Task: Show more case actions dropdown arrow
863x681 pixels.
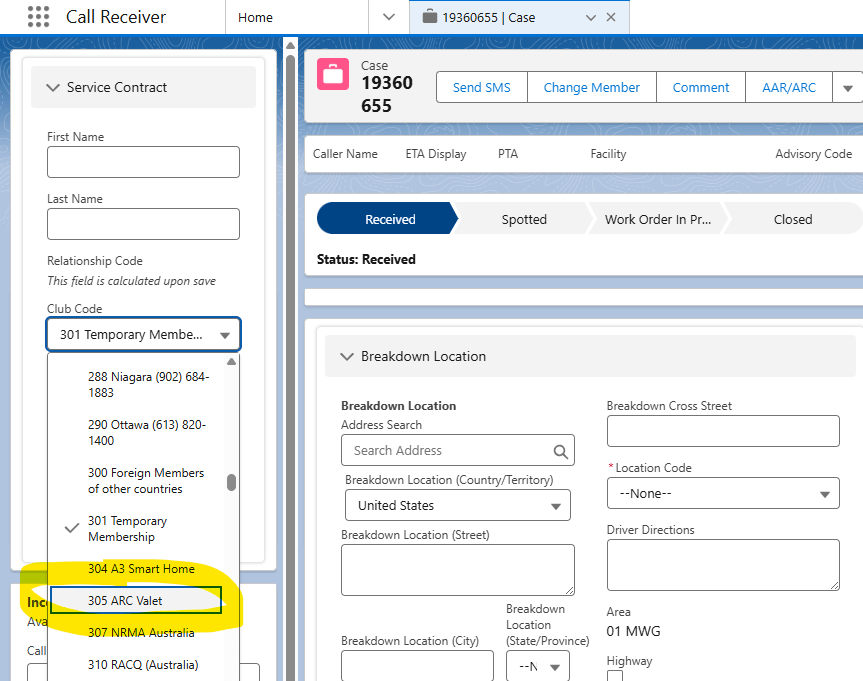Action: click(847, 88)
